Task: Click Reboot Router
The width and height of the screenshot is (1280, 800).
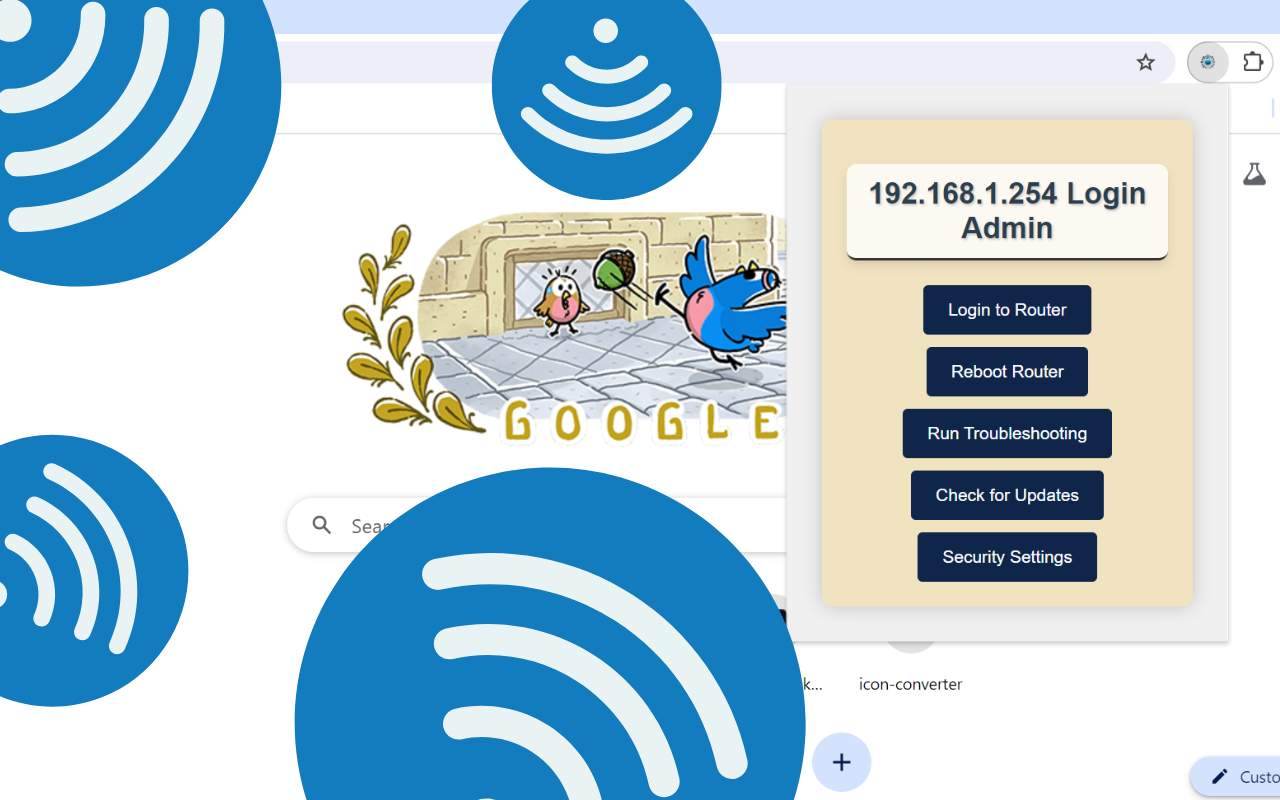Action: pos(1007,371)
